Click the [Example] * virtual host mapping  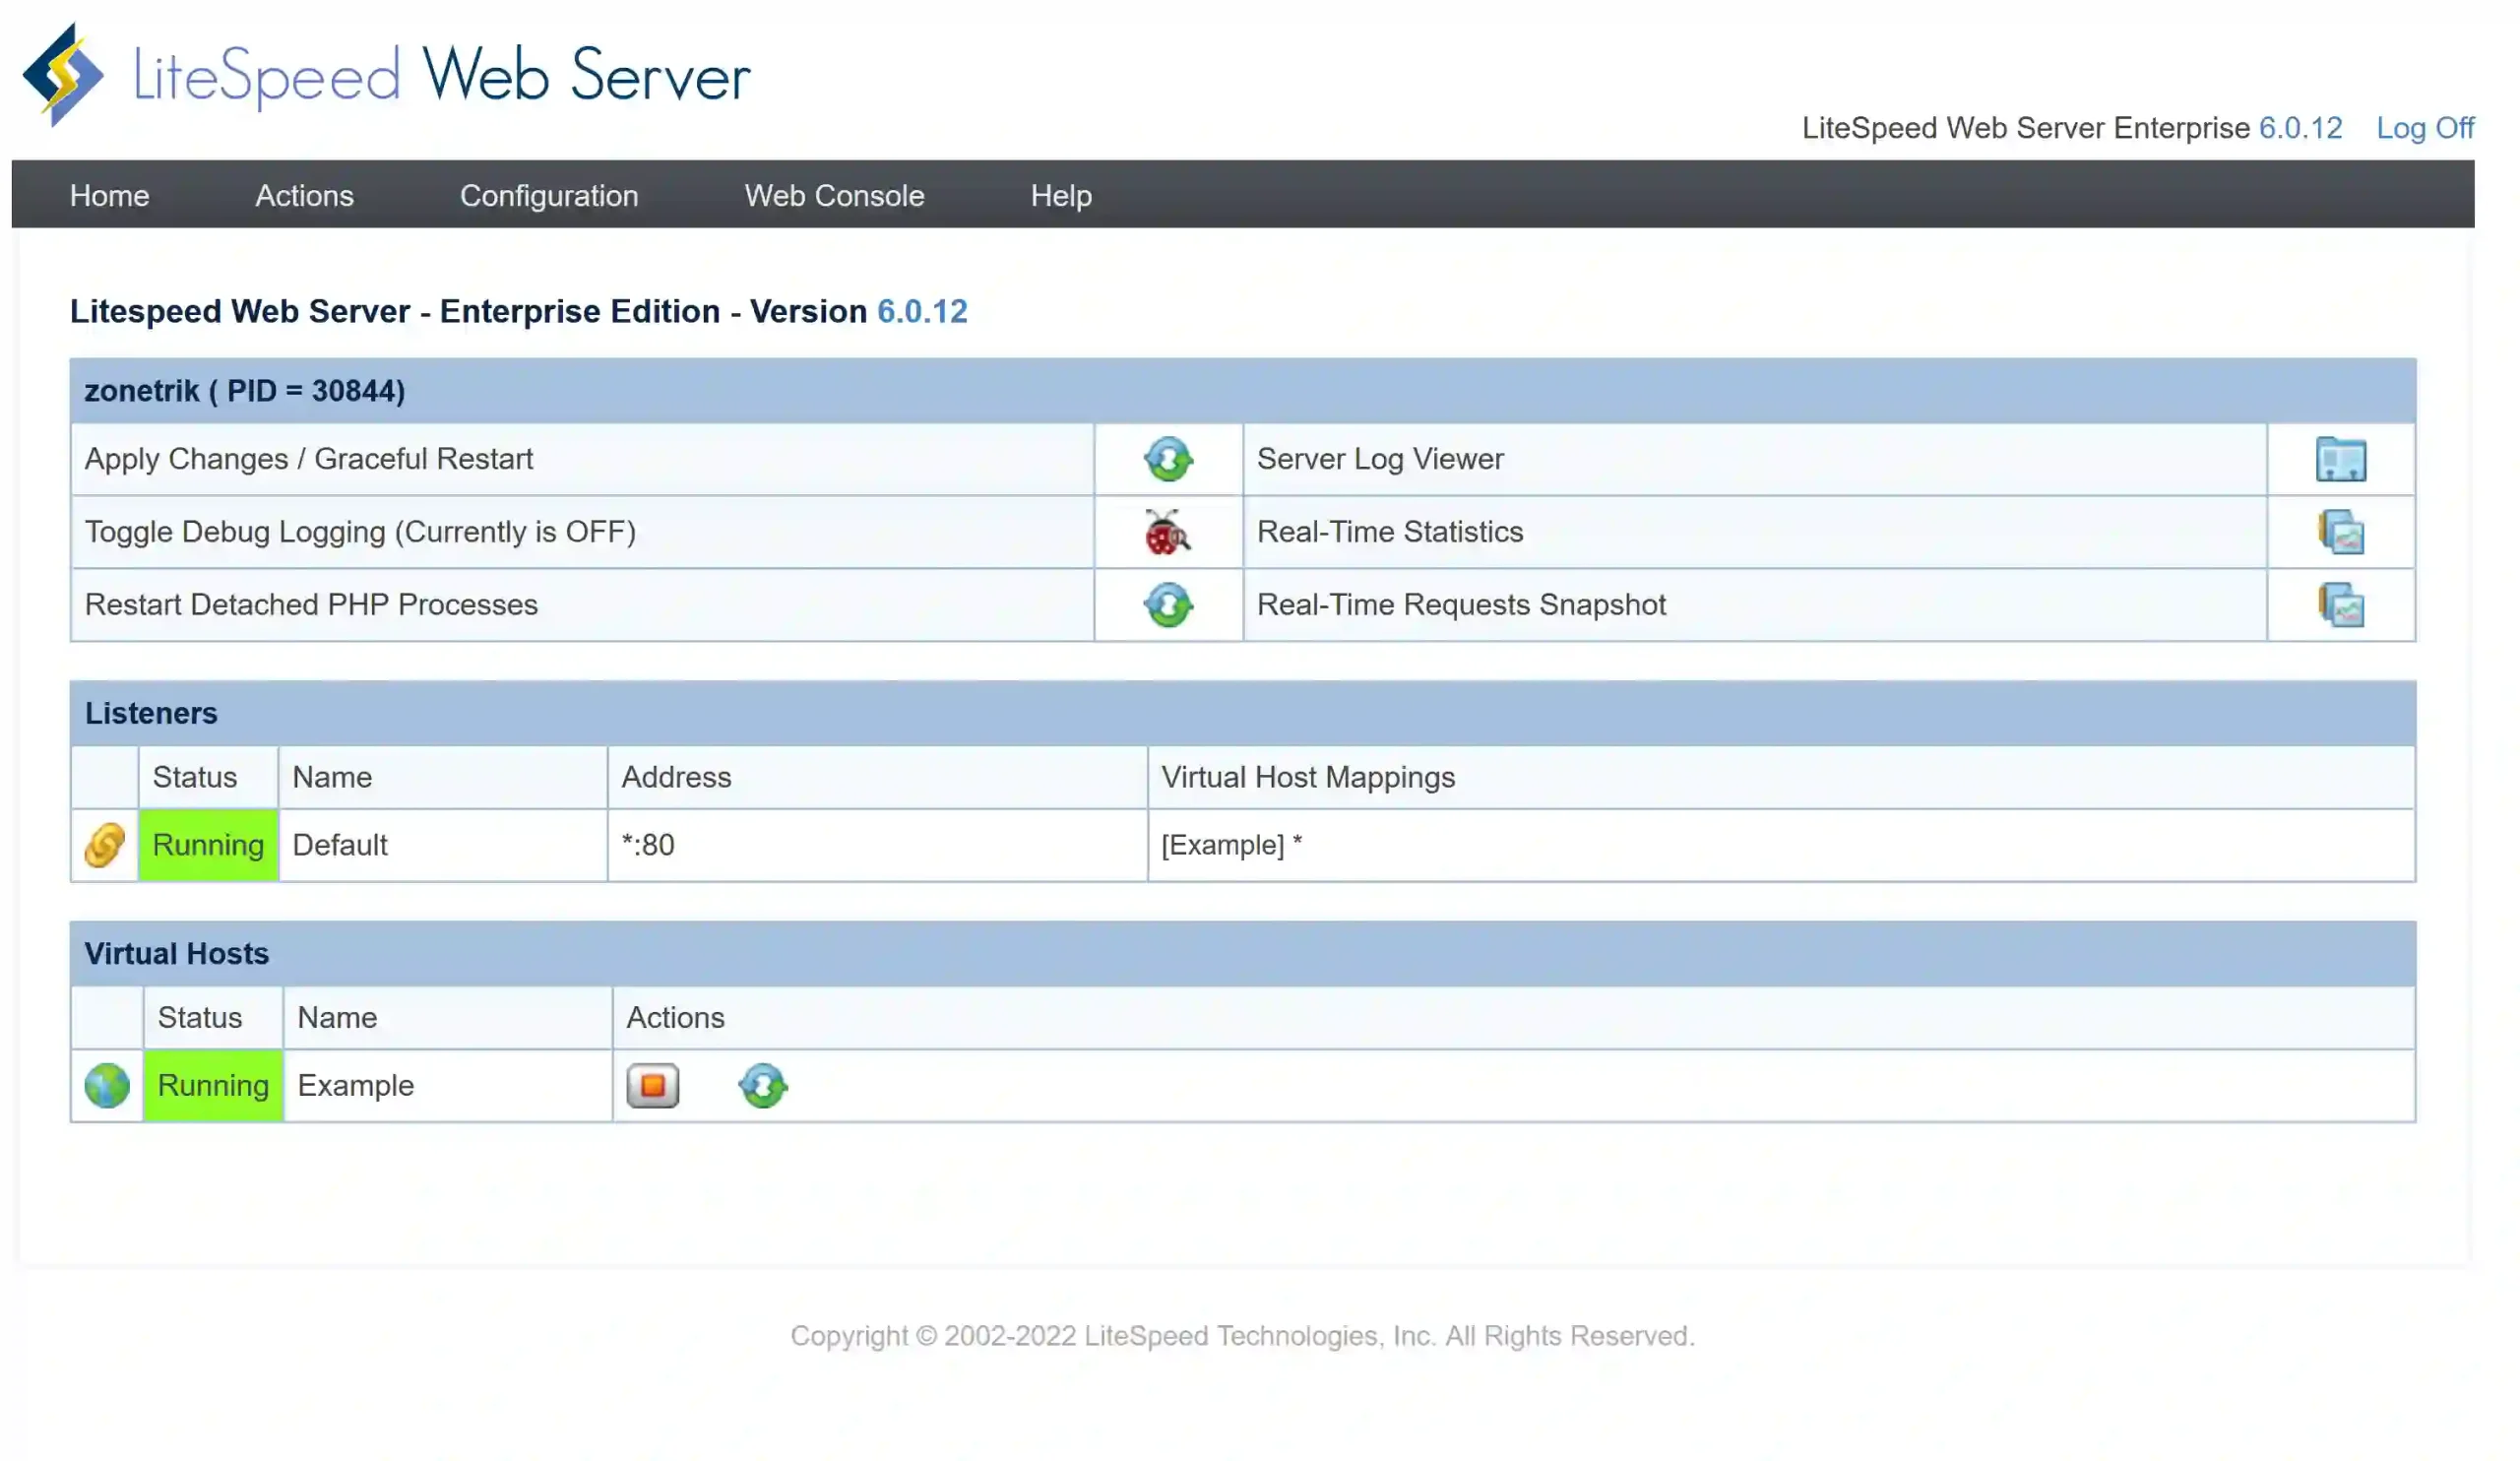(x=1231, y=845)
